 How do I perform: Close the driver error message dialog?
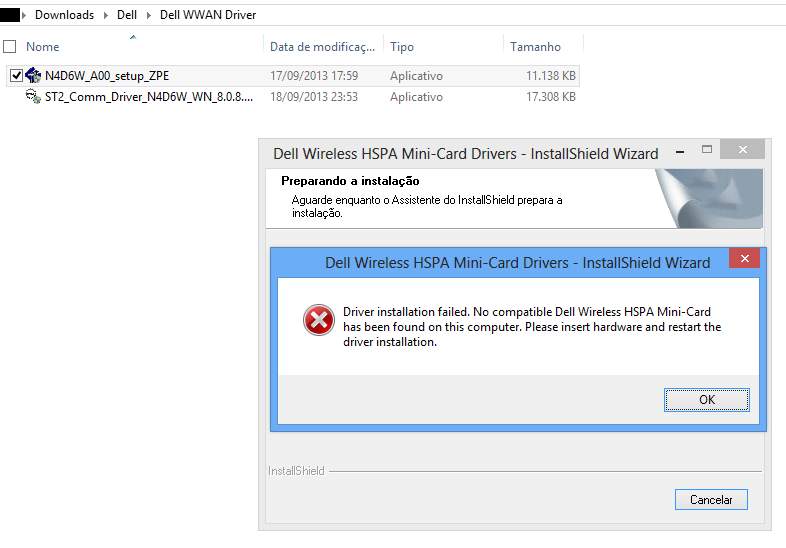744,258
